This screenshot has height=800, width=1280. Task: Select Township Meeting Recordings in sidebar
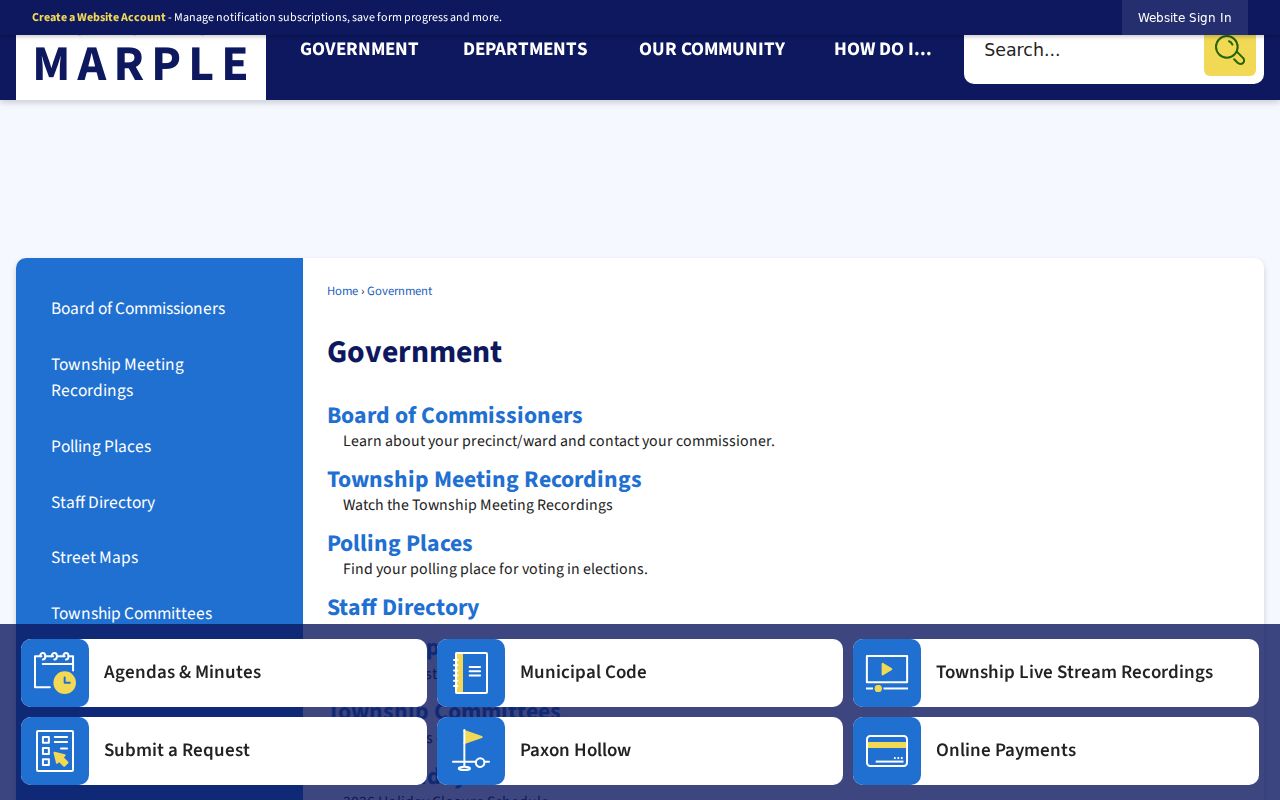coord(118,378)
